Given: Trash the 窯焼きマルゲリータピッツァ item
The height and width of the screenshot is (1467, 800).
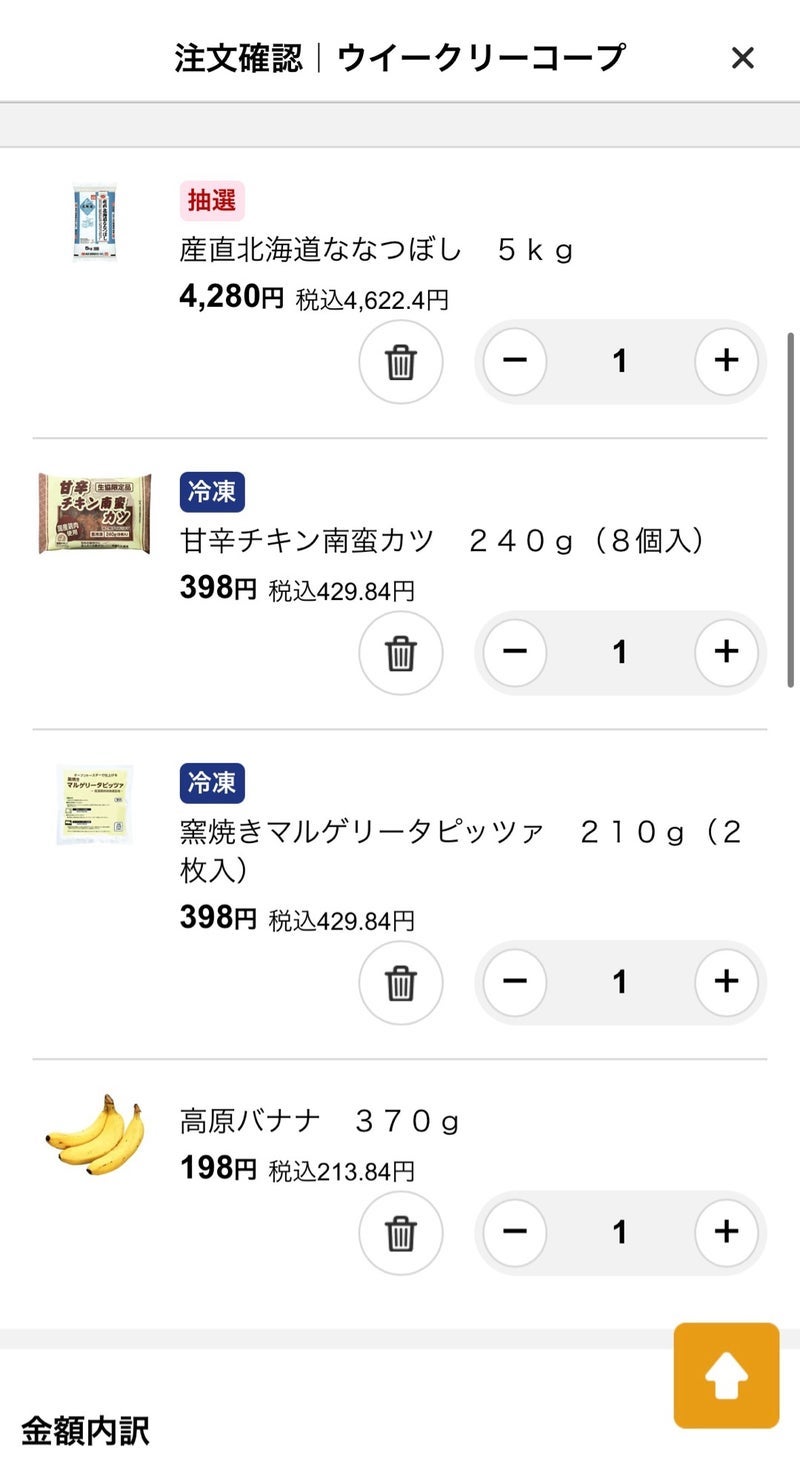Looking at the screenshot, I should (400, 982).
